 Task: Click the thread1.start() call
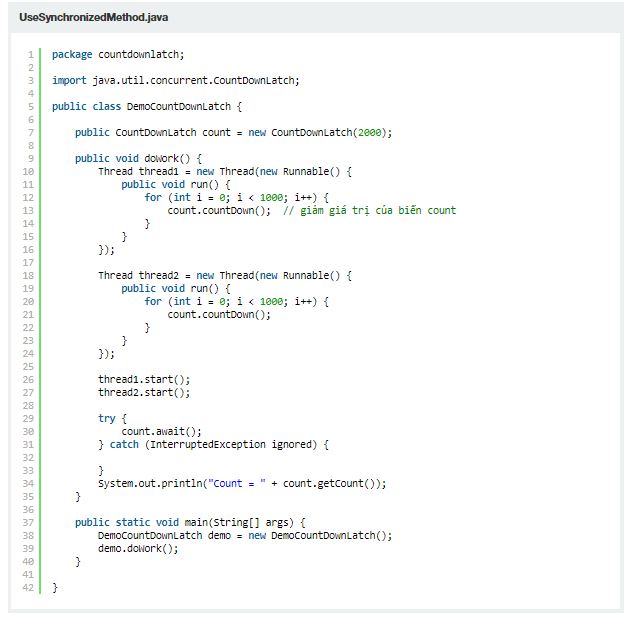(x=143, y=379)
